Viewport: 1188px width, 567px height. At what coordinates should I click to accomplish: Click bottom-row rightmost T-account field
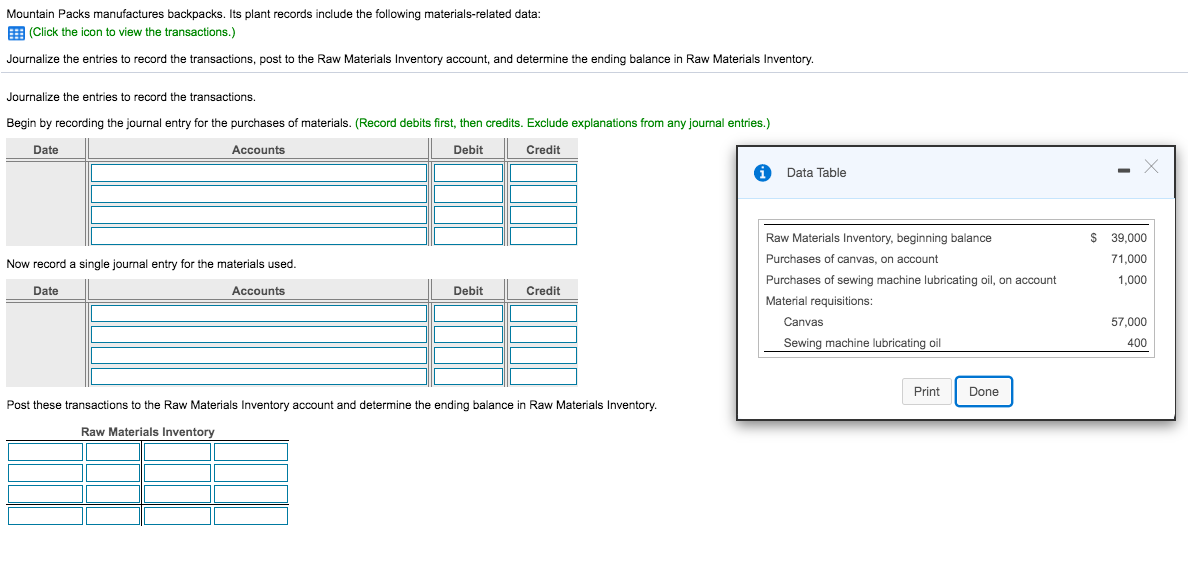pos(251,515)
